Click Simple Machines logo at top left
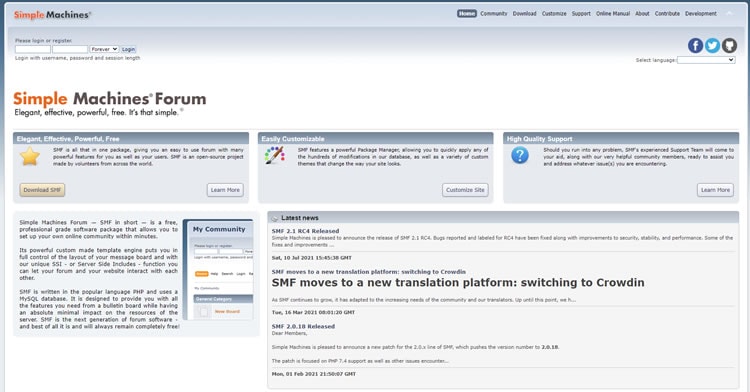 pyautogui.click(x=52, y=15)
